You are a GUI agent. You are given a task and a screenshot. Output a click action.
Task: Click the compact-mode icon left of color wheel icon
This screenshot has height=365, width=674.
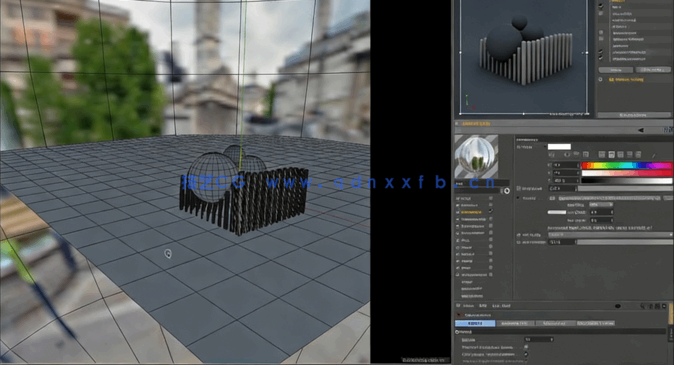point(552,154)
